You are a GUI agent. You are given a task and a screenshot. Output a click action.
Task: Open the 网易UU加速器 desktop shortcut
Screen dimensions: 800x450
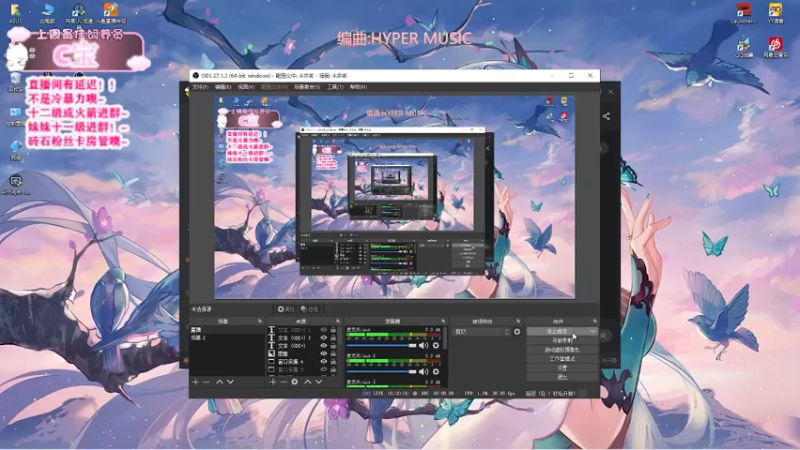(x=79, y=13)
